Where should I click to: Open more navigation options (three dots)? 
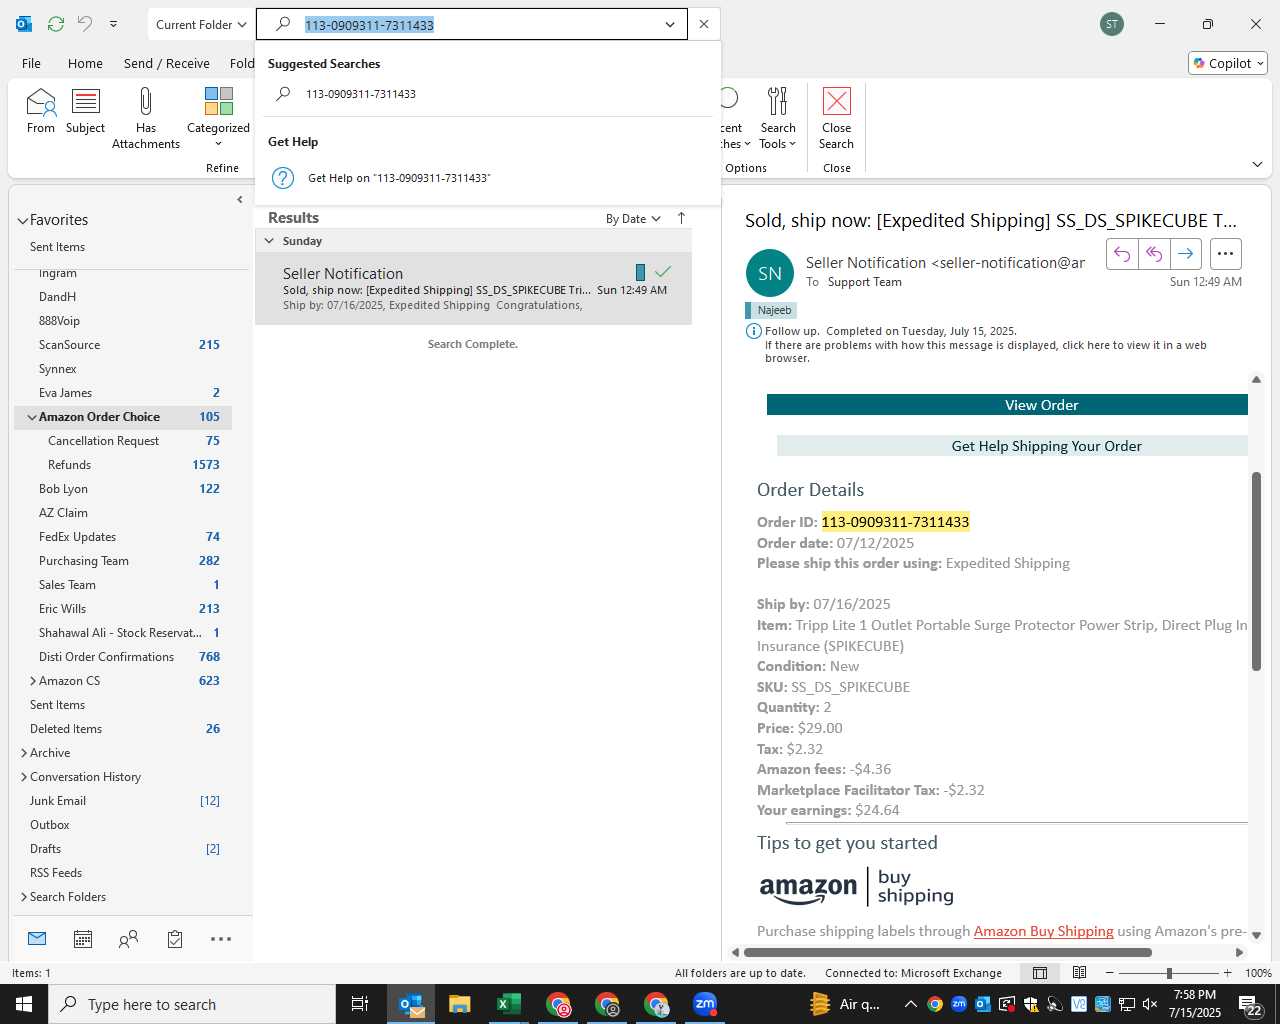pos(221,939)
